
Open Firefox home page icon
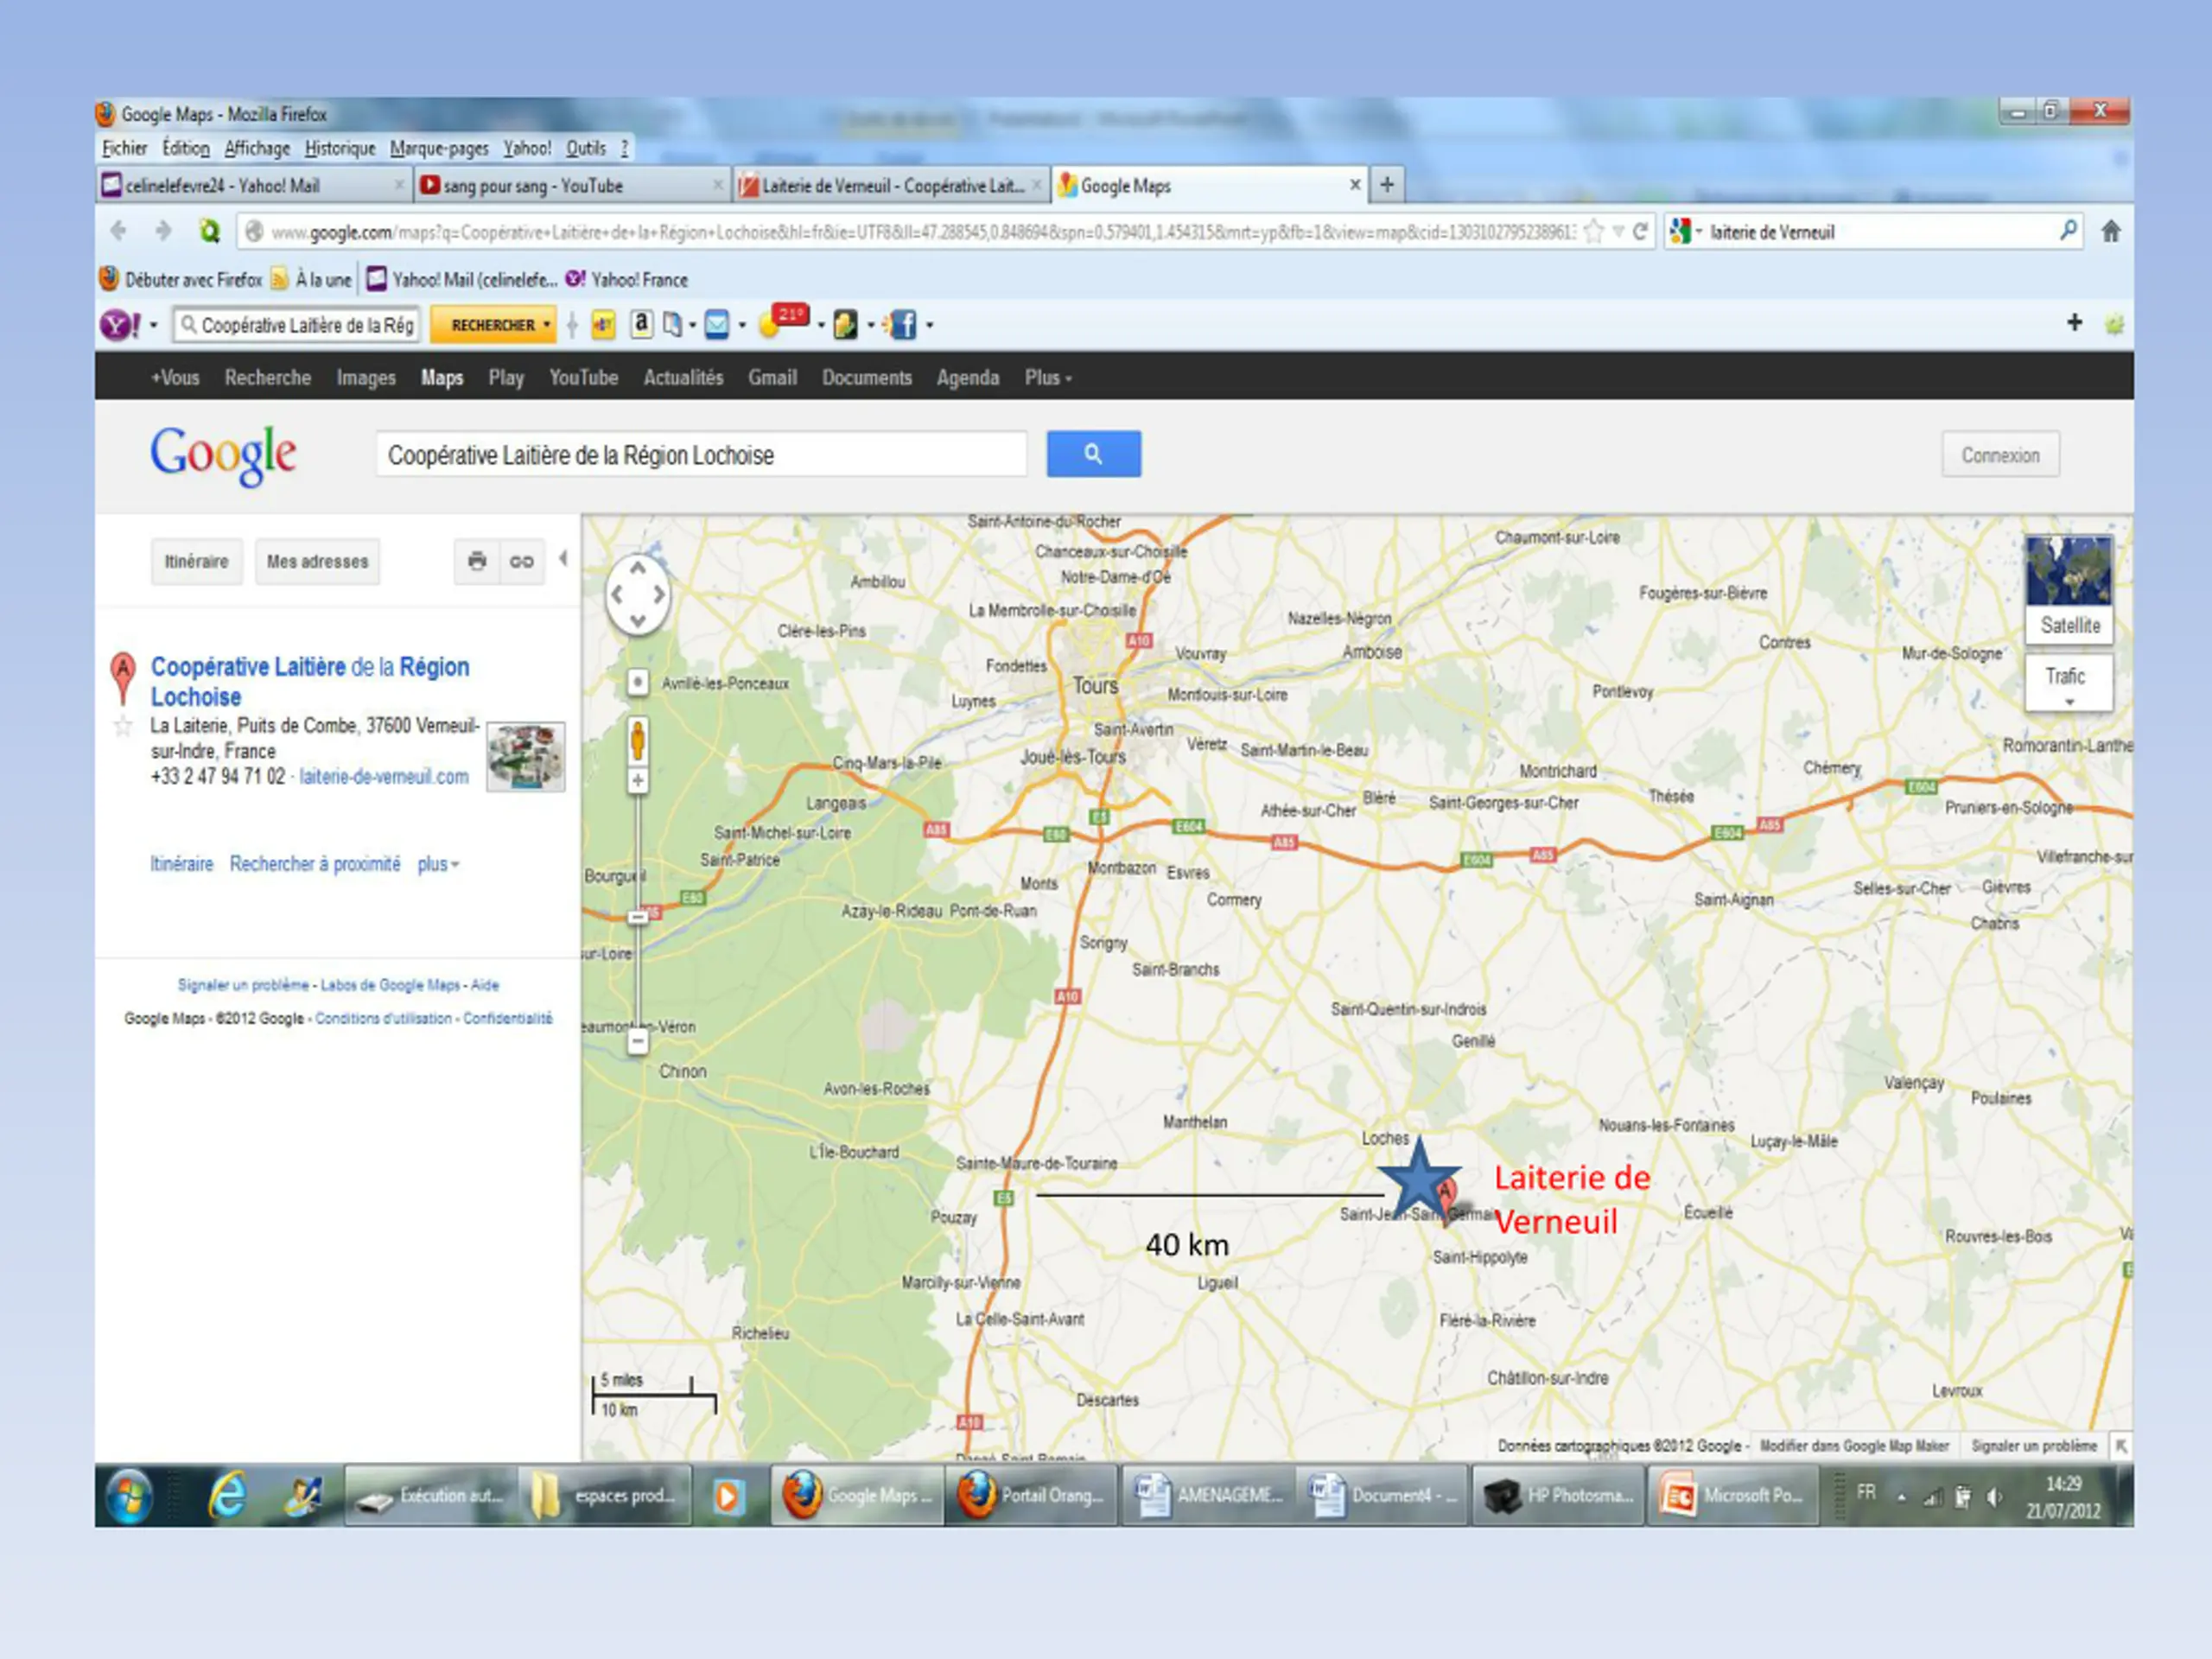(2110, 231)
